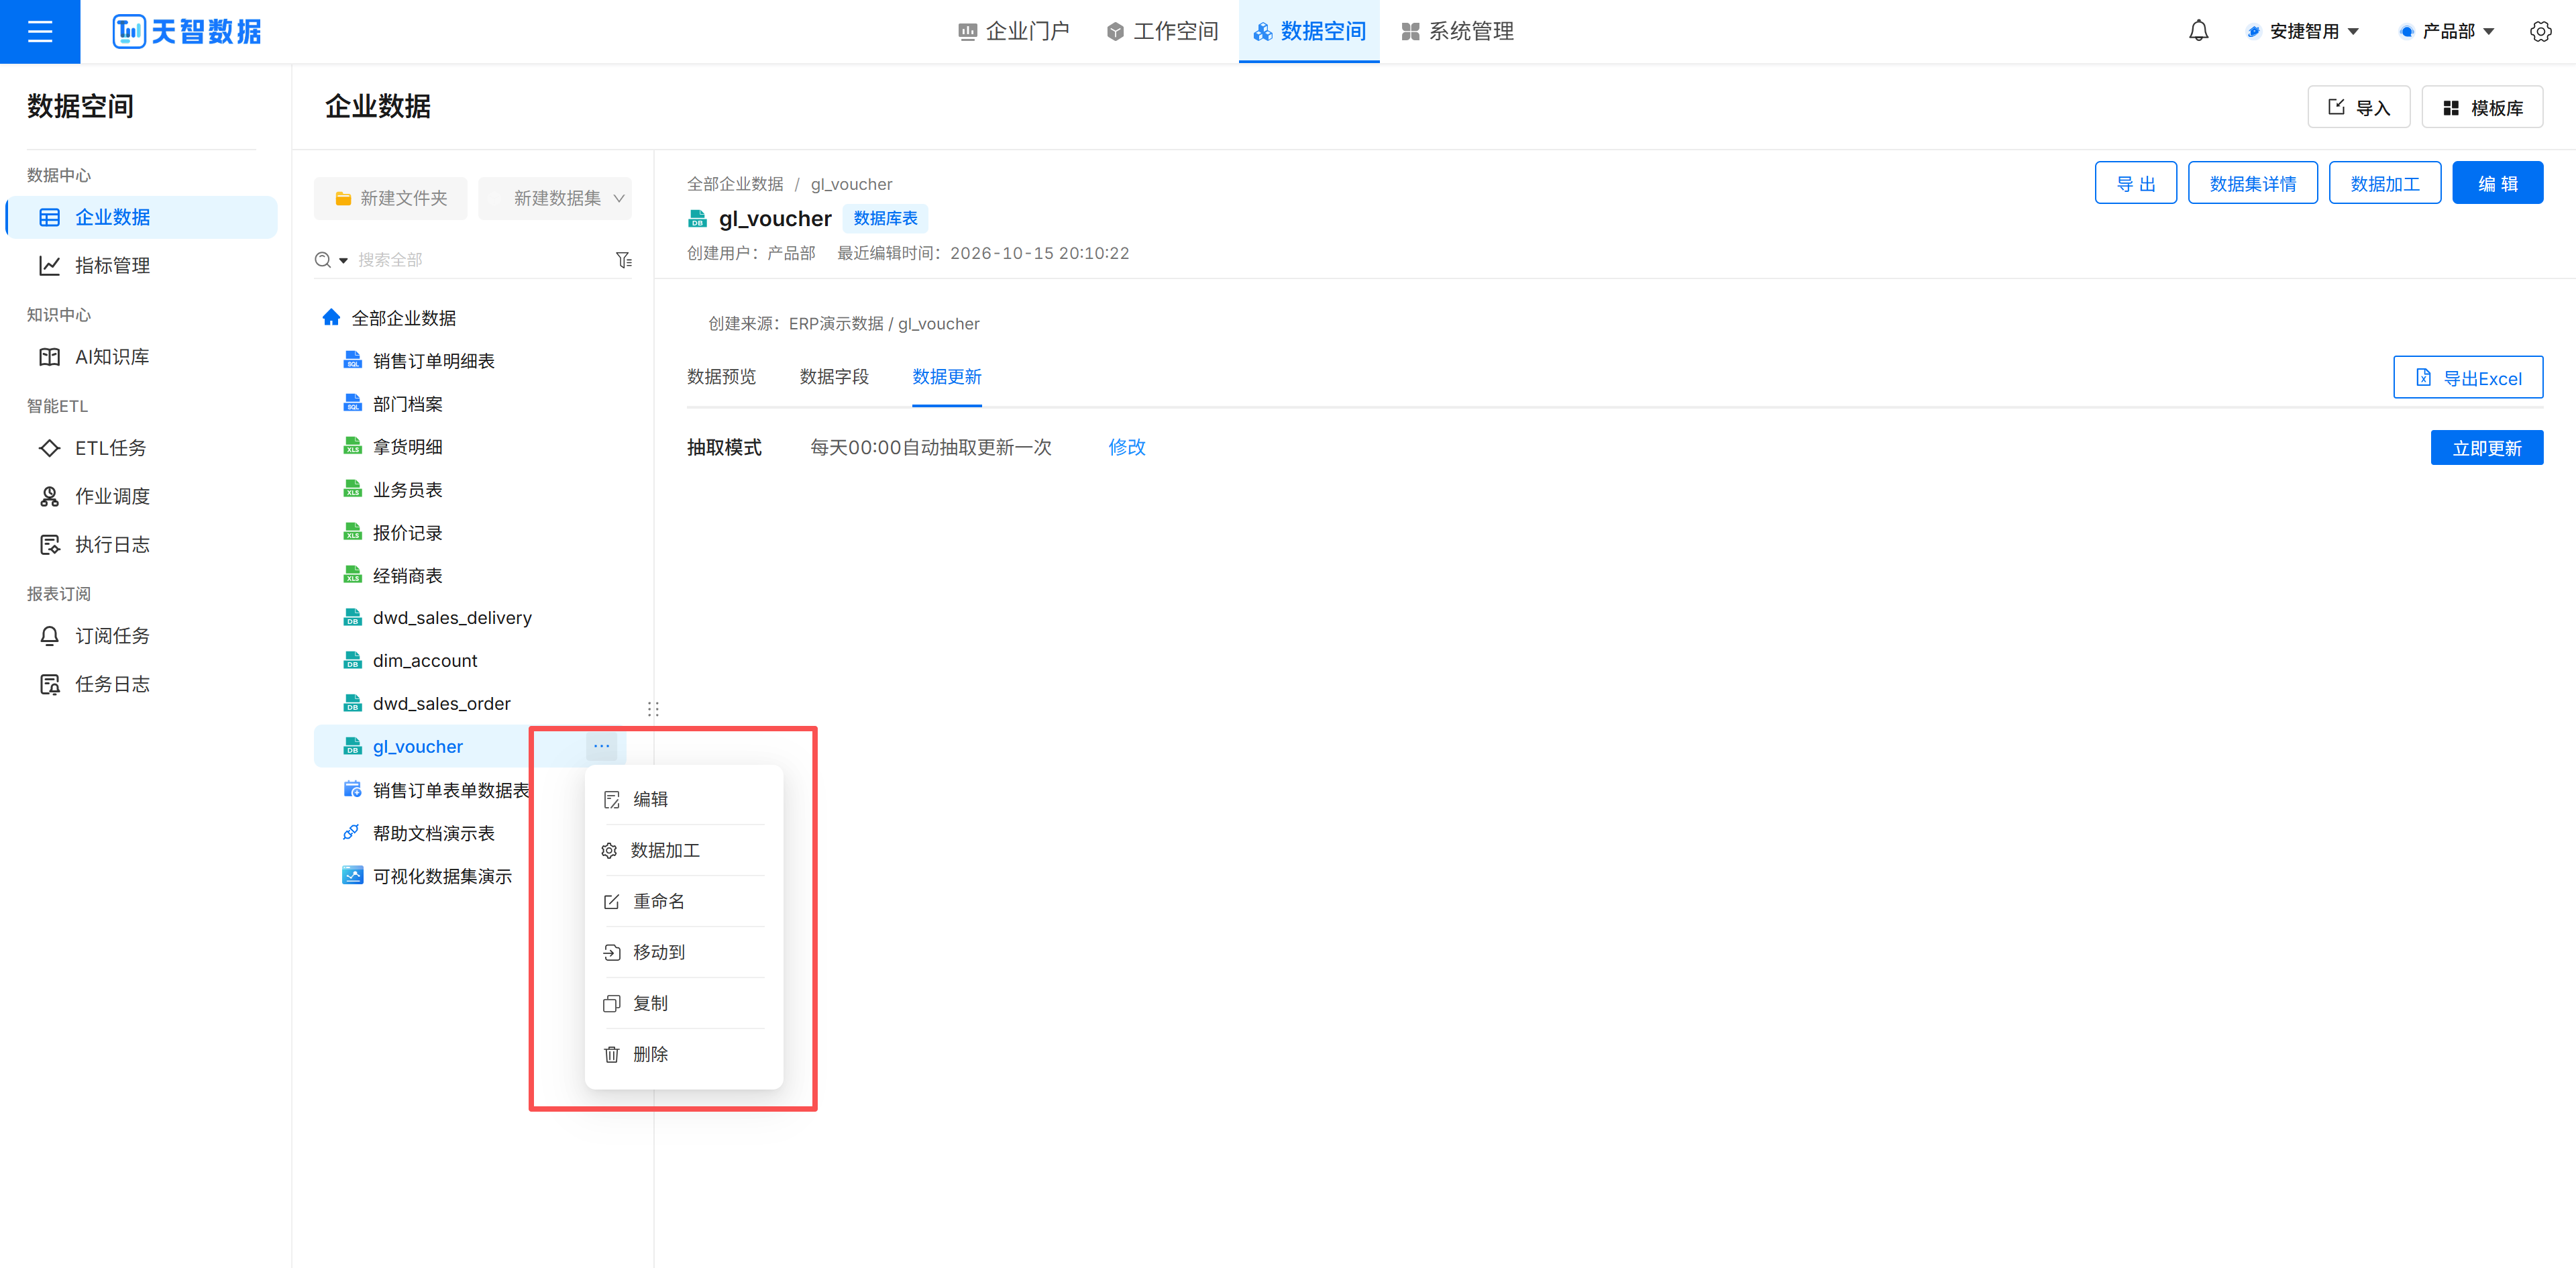Expand the 产品部 department dropdown
Viewport: 2576px width, 1268px height.
coord(2447,31)
